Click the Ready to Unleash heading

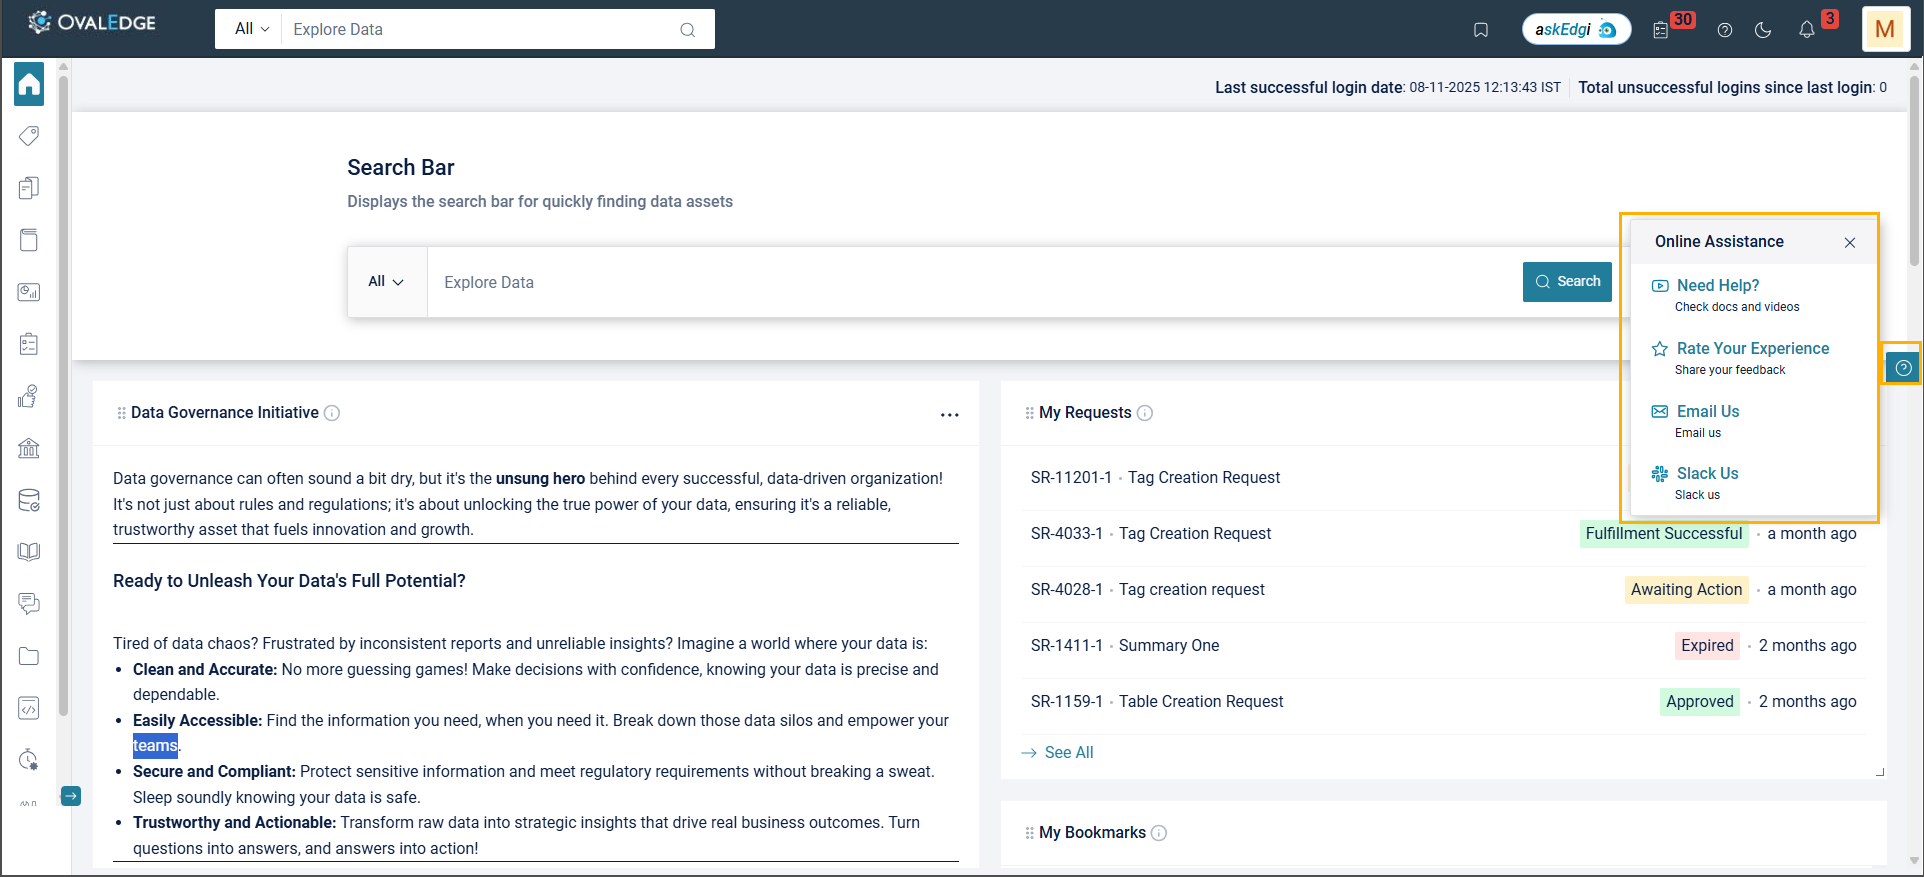(289, 581)
